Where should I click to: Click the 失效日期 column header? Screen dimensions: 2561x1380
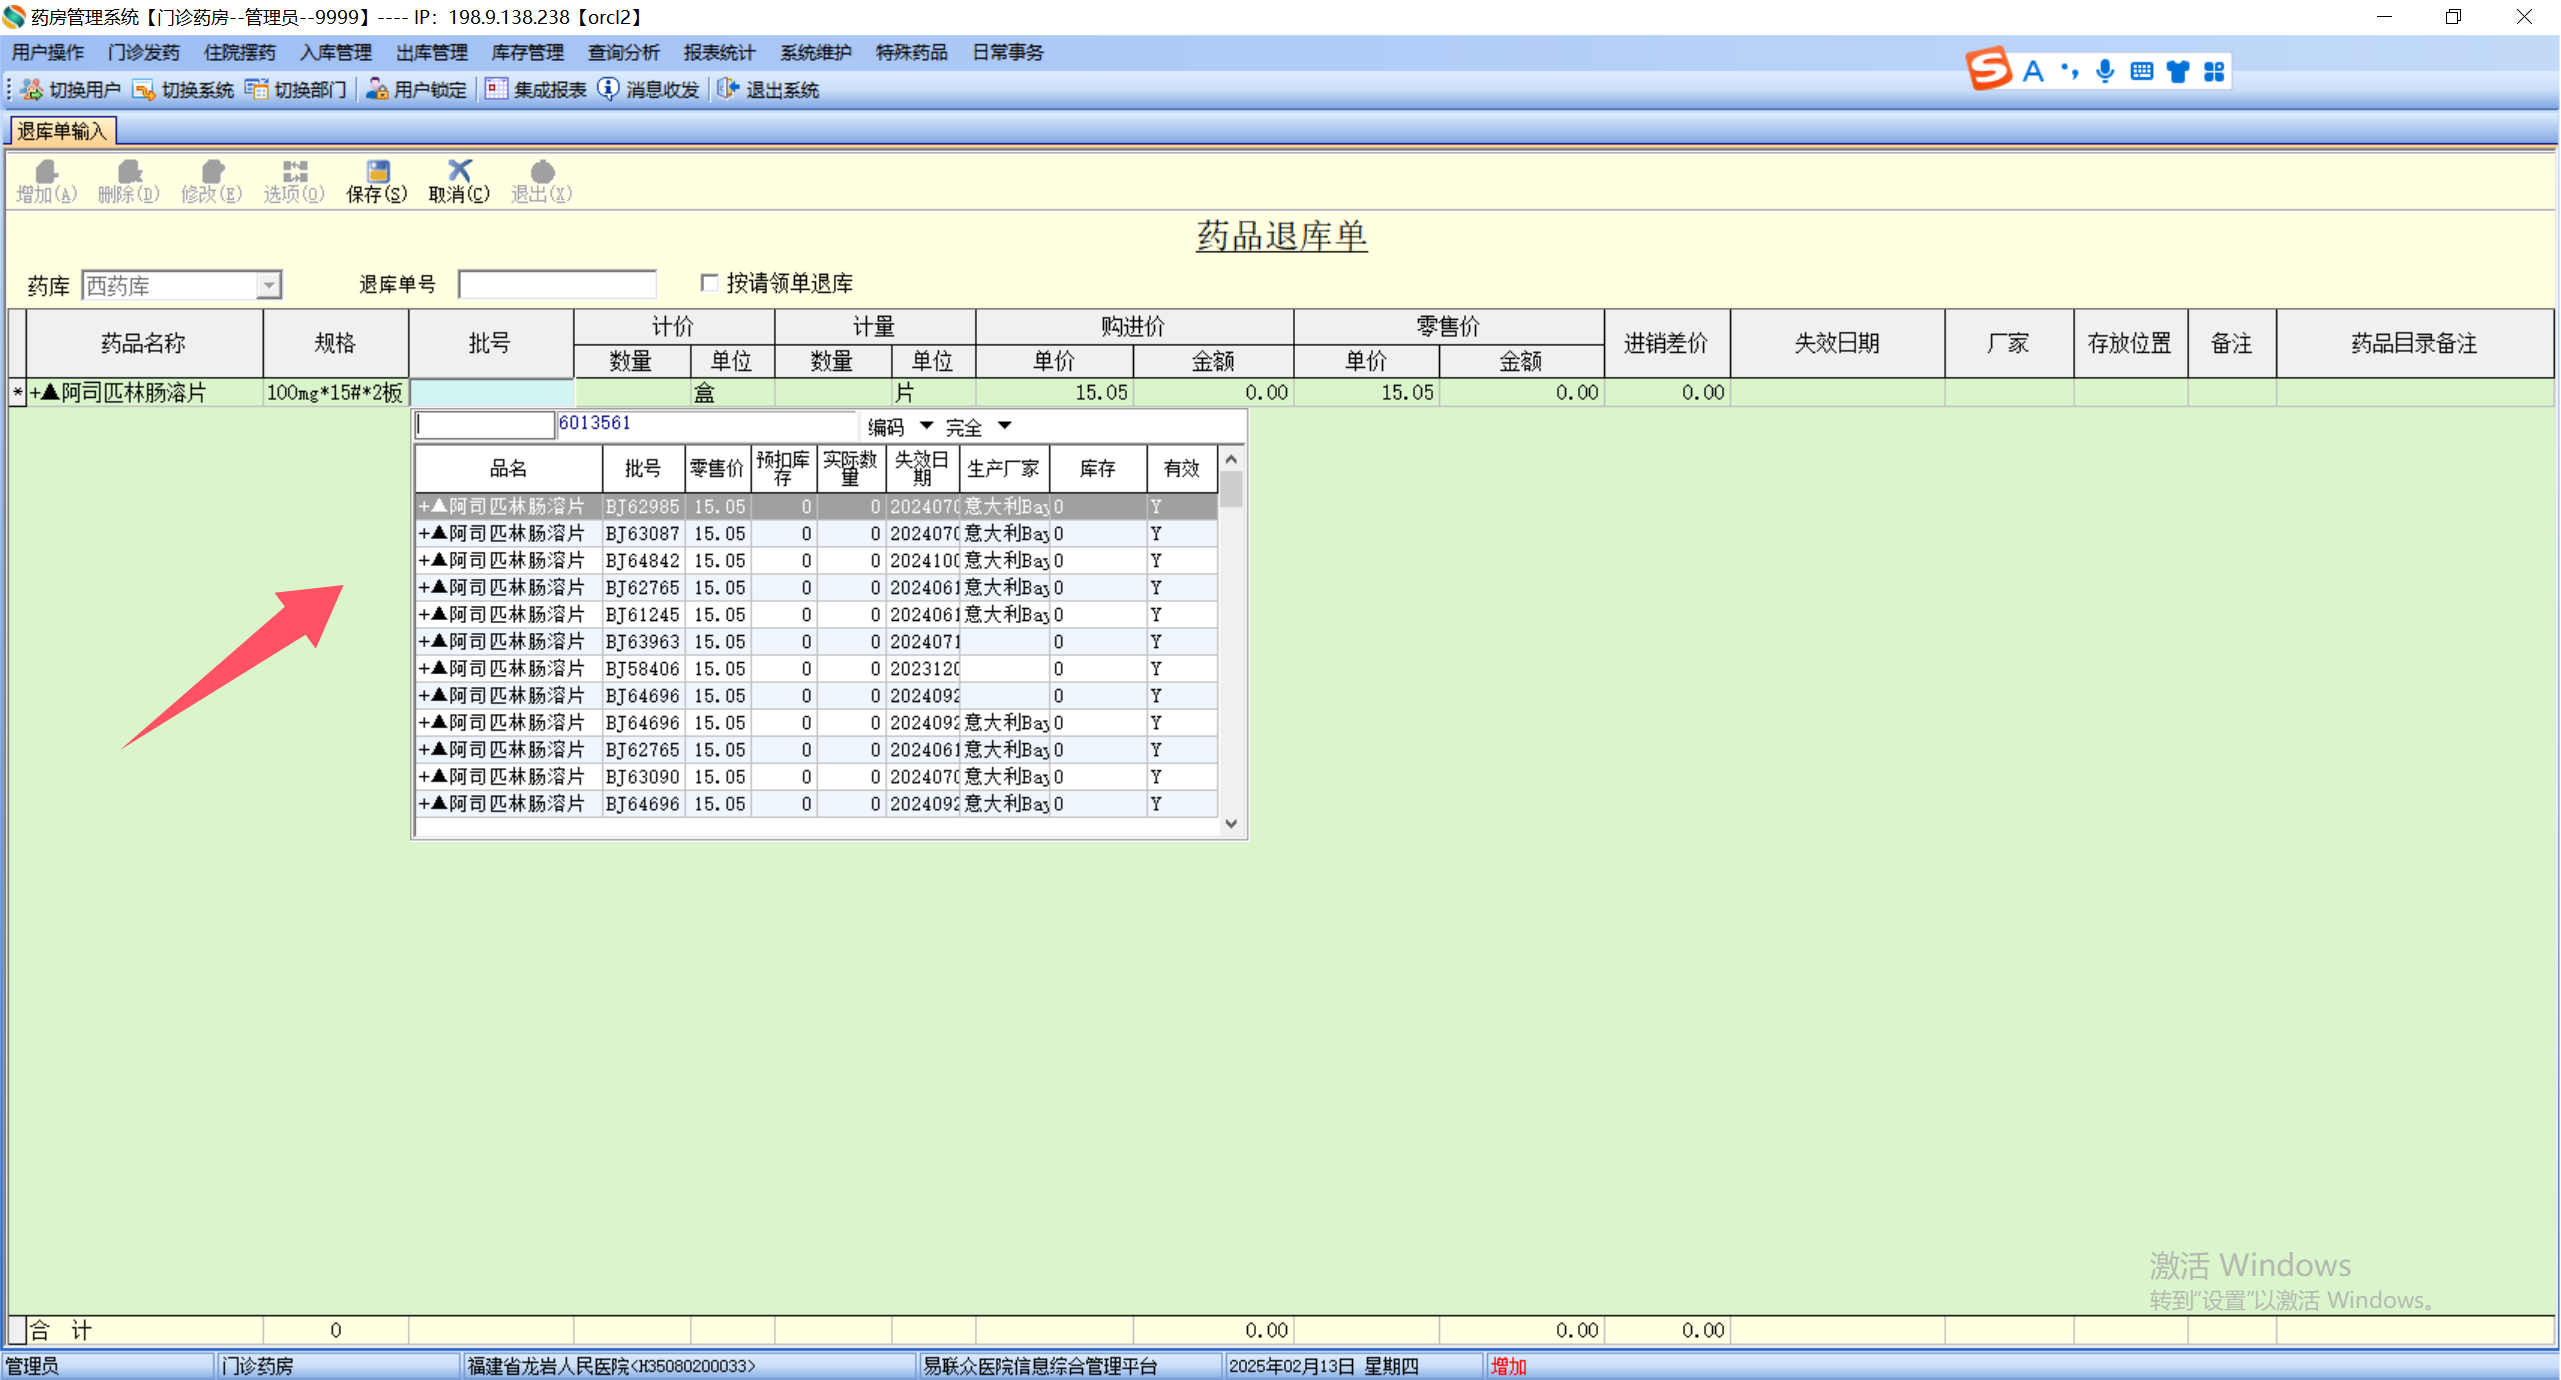pyautogui.click(x=1836, y=343)
